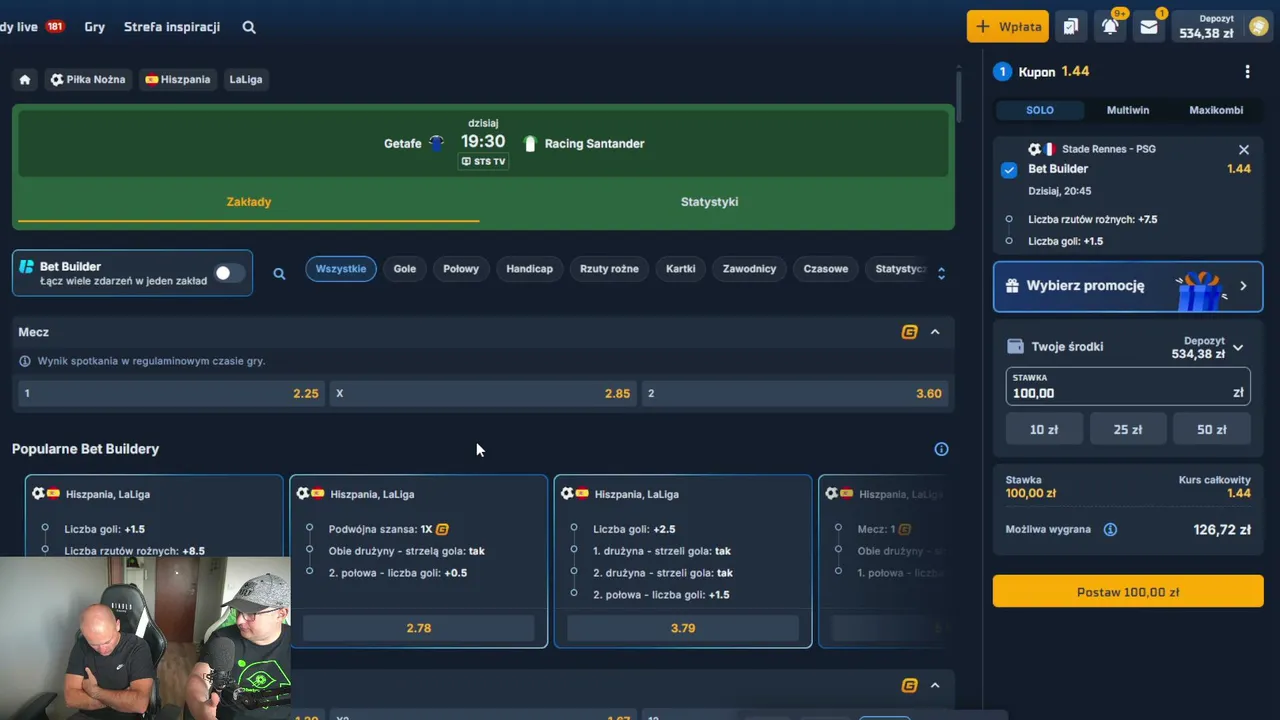
Task: Click the gold coin icon beside Depozyt
Action: tap(1258, 27)
